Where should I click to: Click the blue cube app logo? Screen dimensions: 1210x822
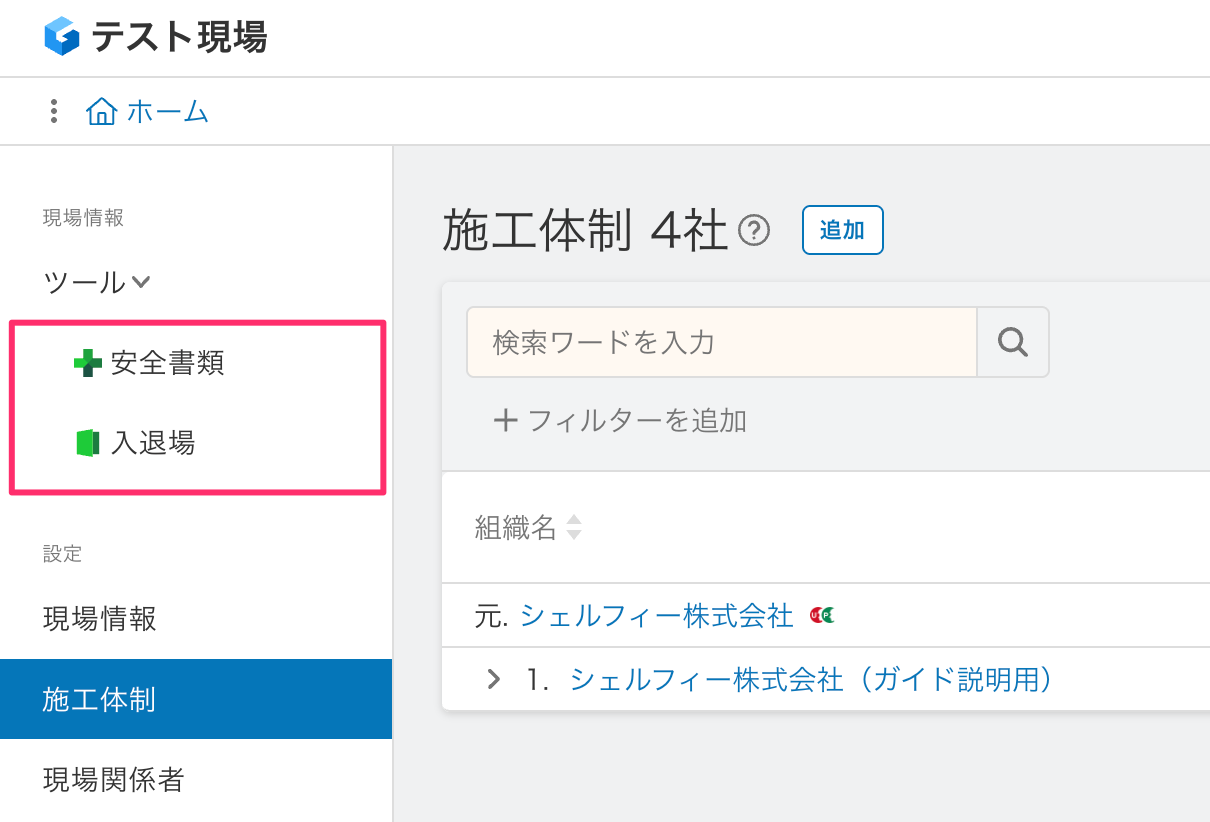tap(62, 37)
